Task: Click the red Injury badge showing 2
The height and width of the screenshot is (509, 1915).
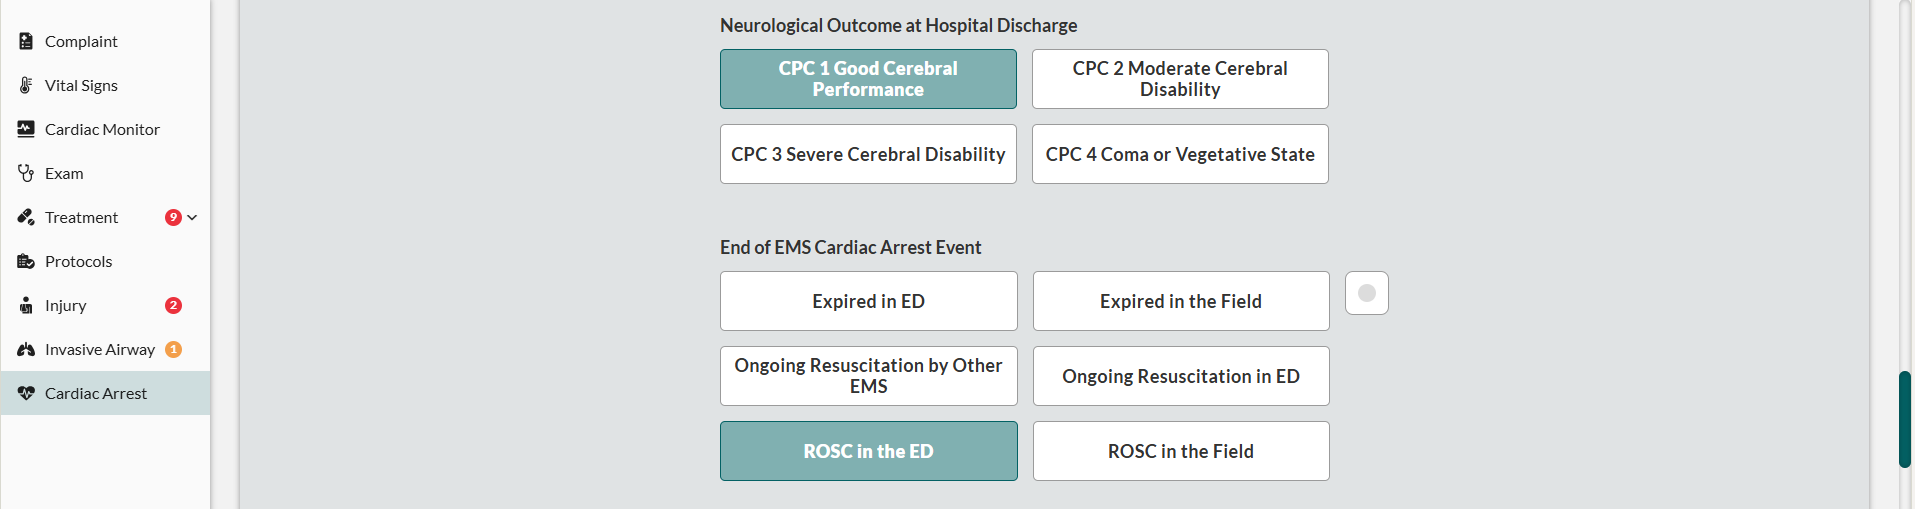Action: (173, 305)
